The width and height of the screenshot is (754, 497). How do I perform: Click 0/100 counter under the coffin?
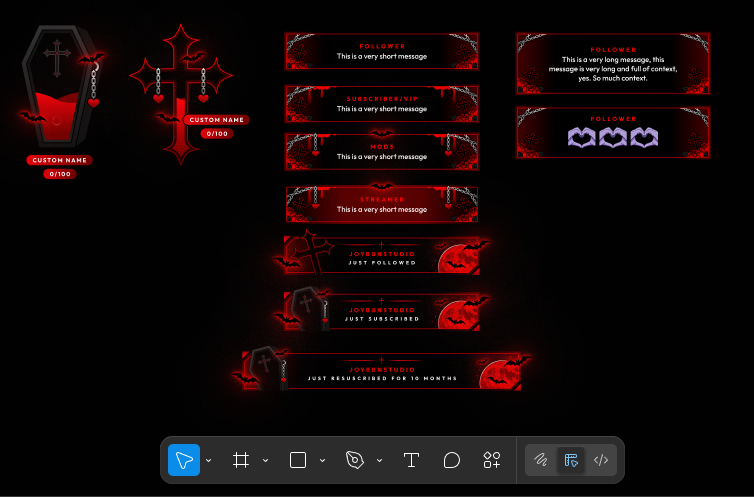[x=60, y=174]
